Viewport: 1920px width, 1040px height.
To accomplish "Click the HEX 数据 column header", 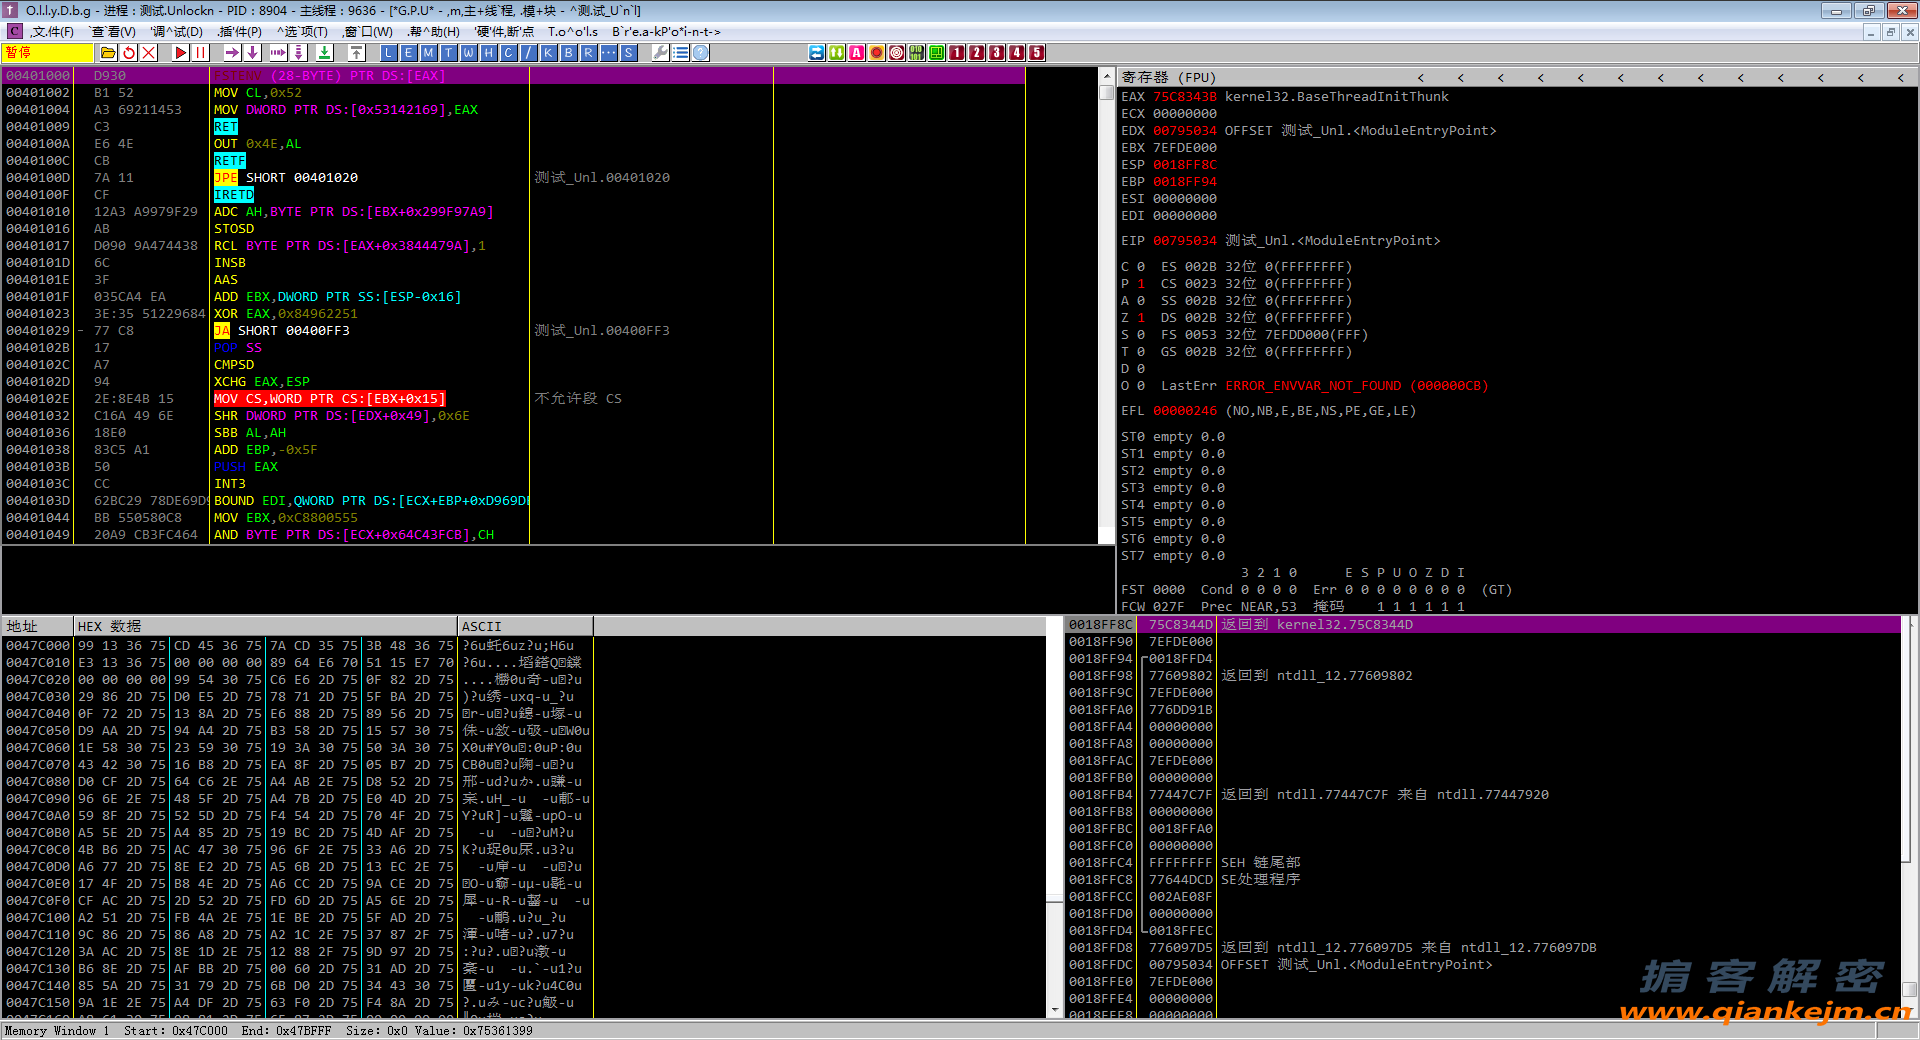I will tap(265, 626).
